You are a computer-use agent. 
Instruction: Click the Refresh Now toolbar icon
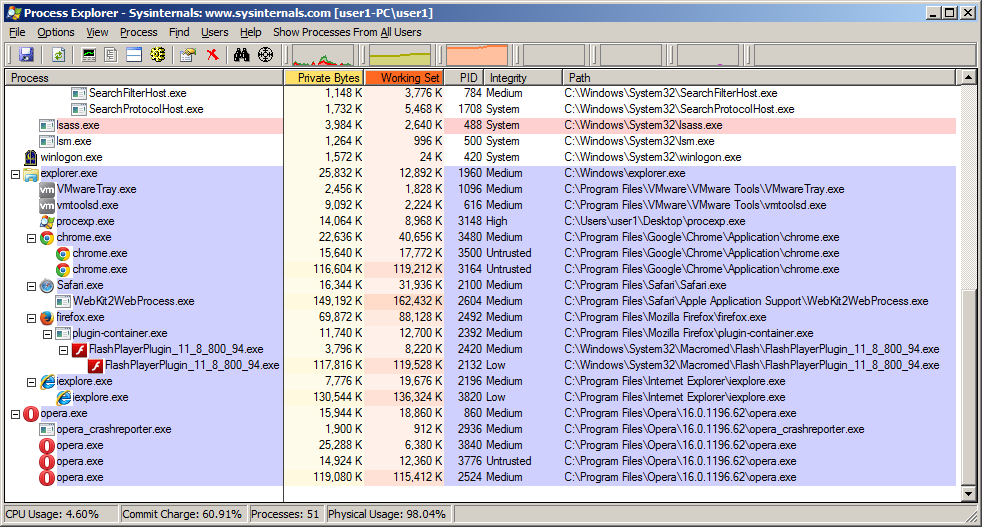pyautogui.click(x=58, y=55)
